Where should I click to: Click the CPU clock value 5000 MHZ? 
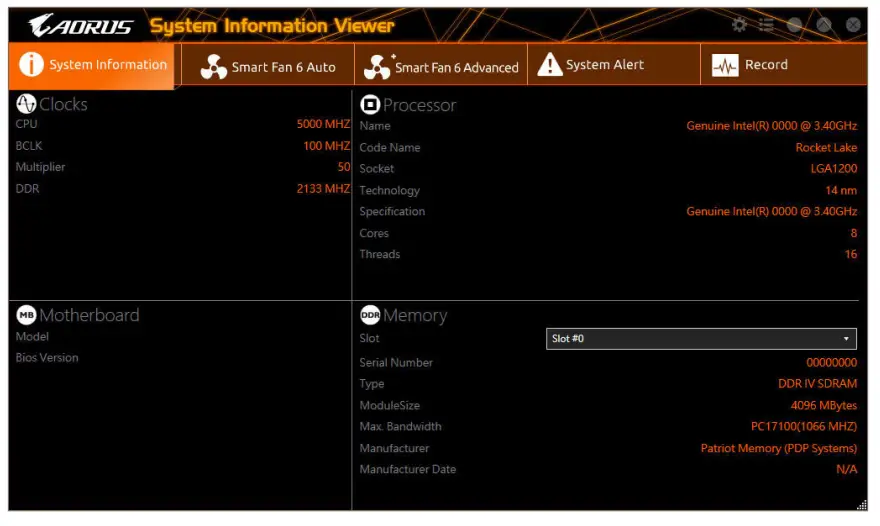[323, 124]
